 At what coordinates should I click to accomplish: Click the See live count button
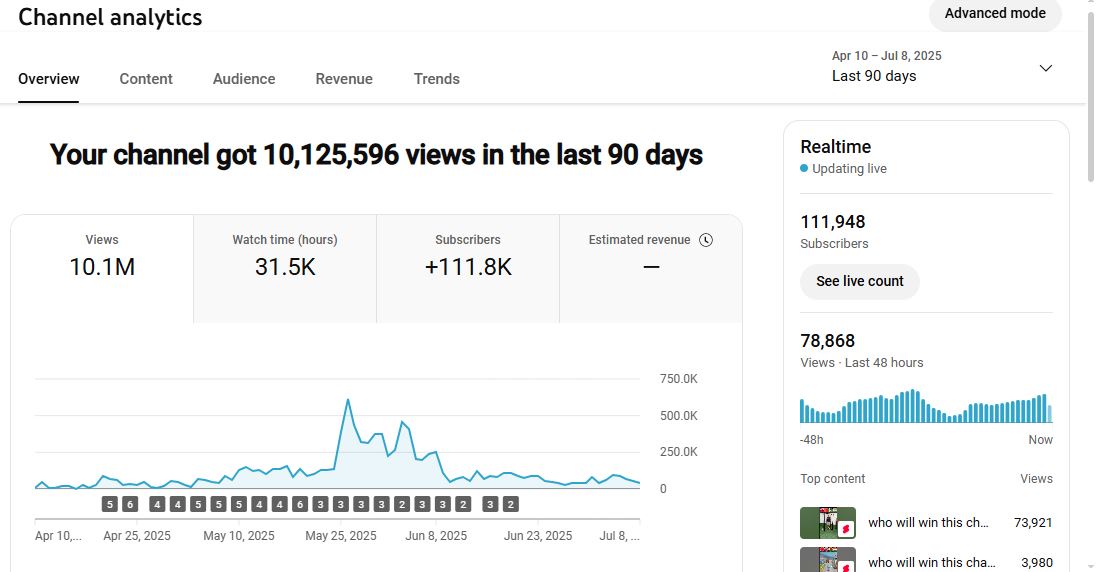pos(860,281)
